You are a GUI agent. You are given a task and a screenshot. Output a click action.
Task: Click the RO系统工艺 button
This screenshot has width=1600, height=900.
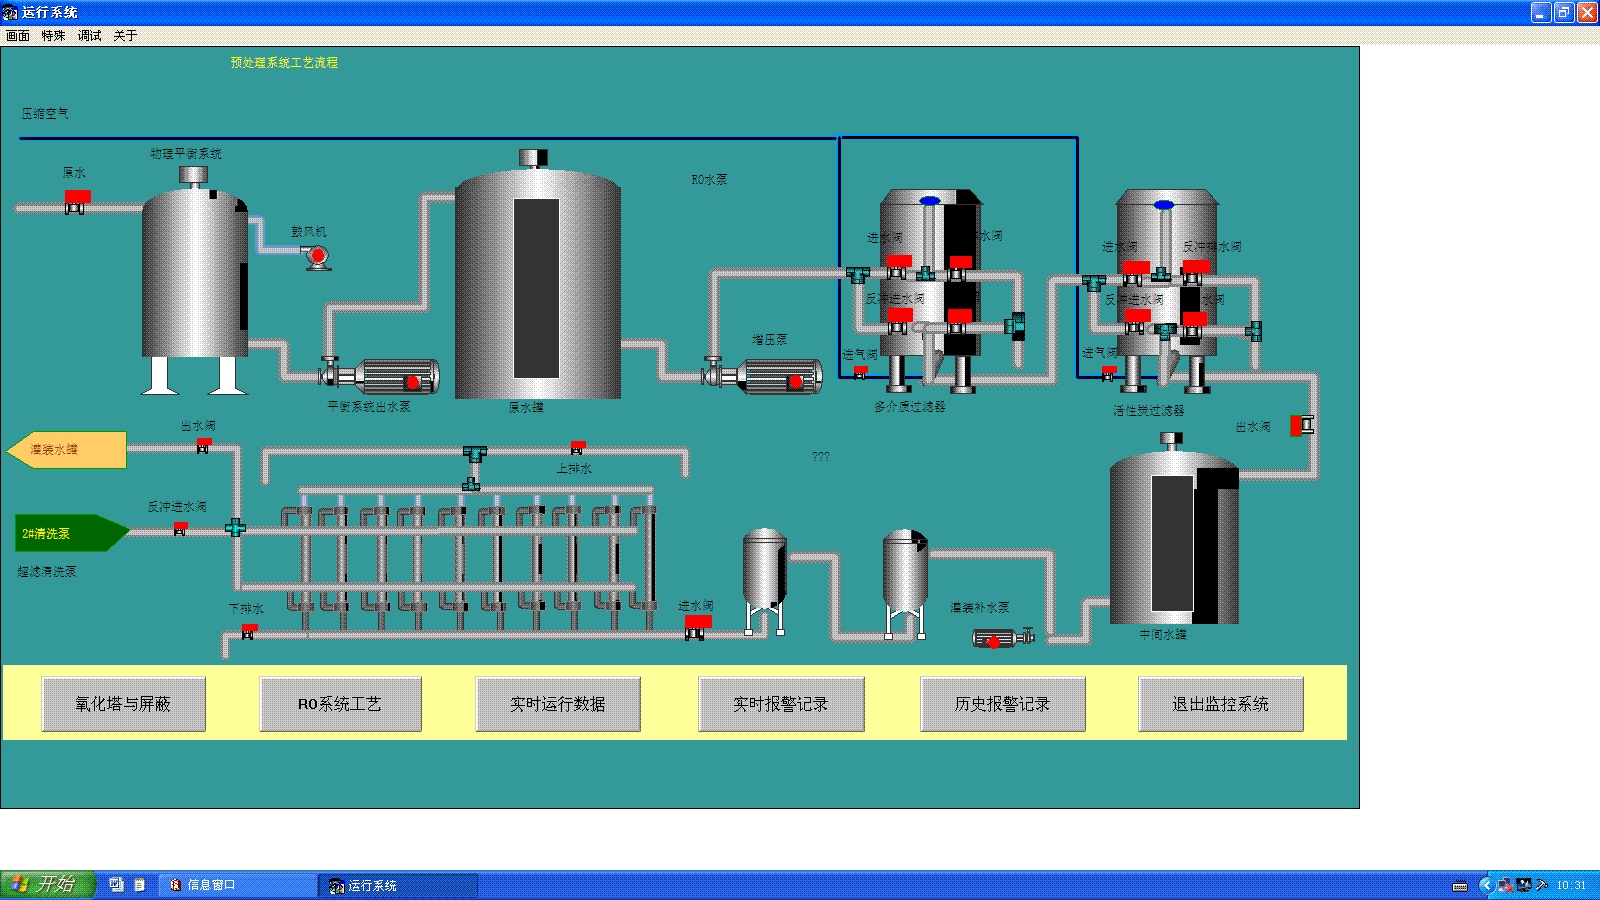(340, 704)
